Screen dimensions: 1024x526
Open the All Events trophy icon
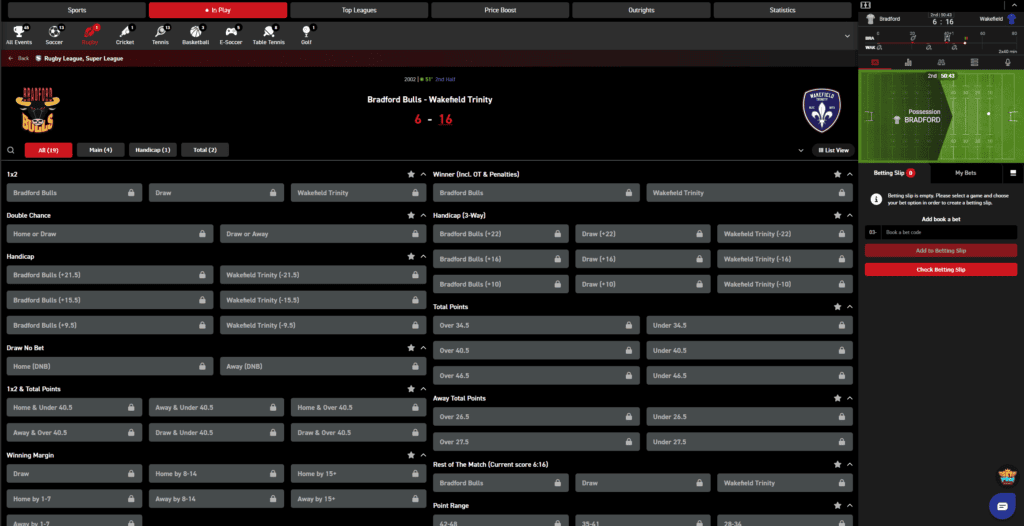18,31
